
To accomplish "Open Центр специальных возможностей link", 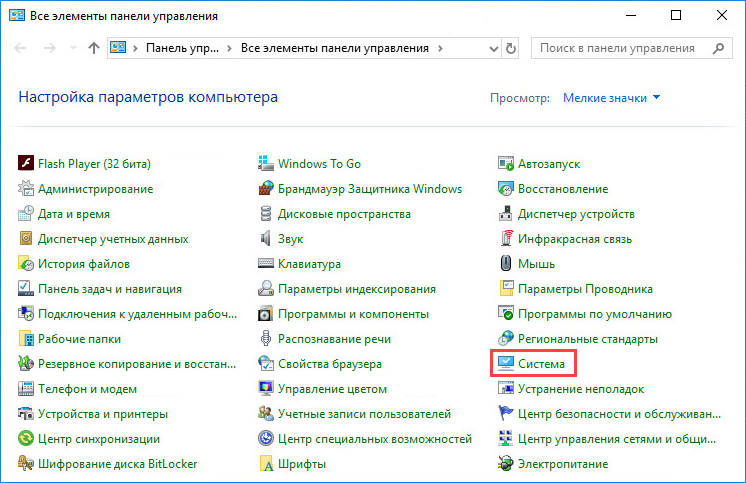I will click(375, 439).
